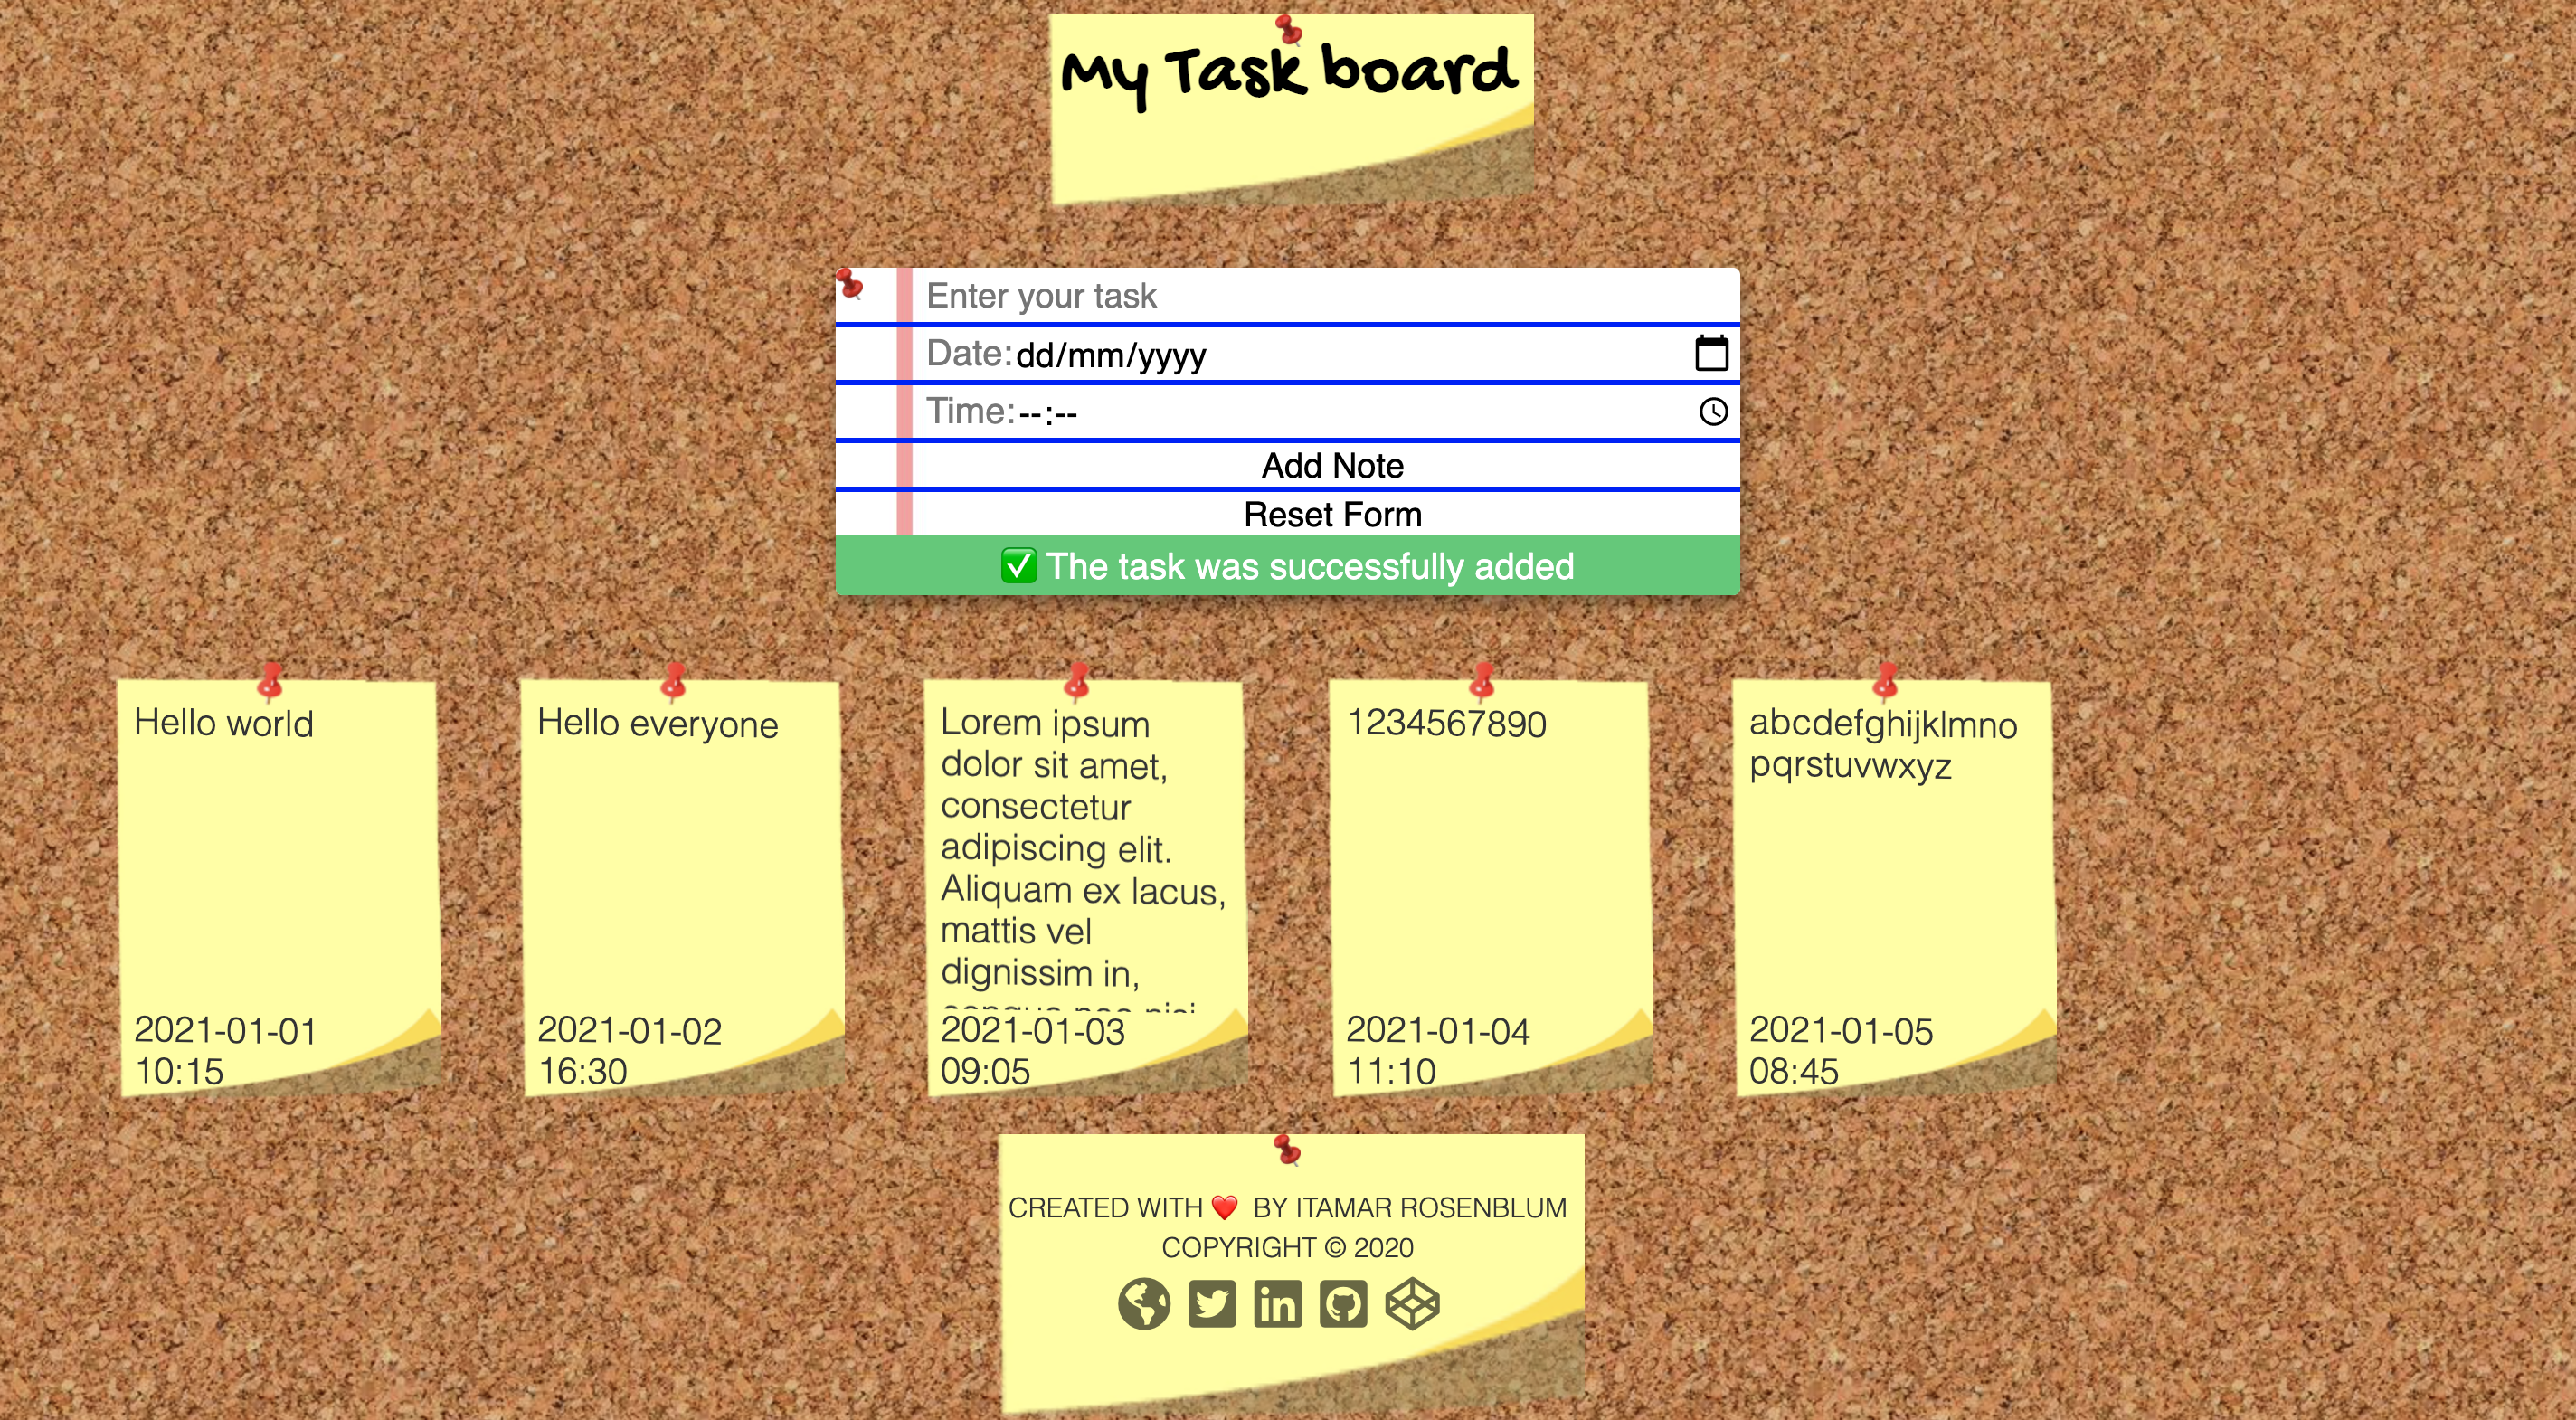Open Twitter profile via footer icon

tap(1212, 1308)
